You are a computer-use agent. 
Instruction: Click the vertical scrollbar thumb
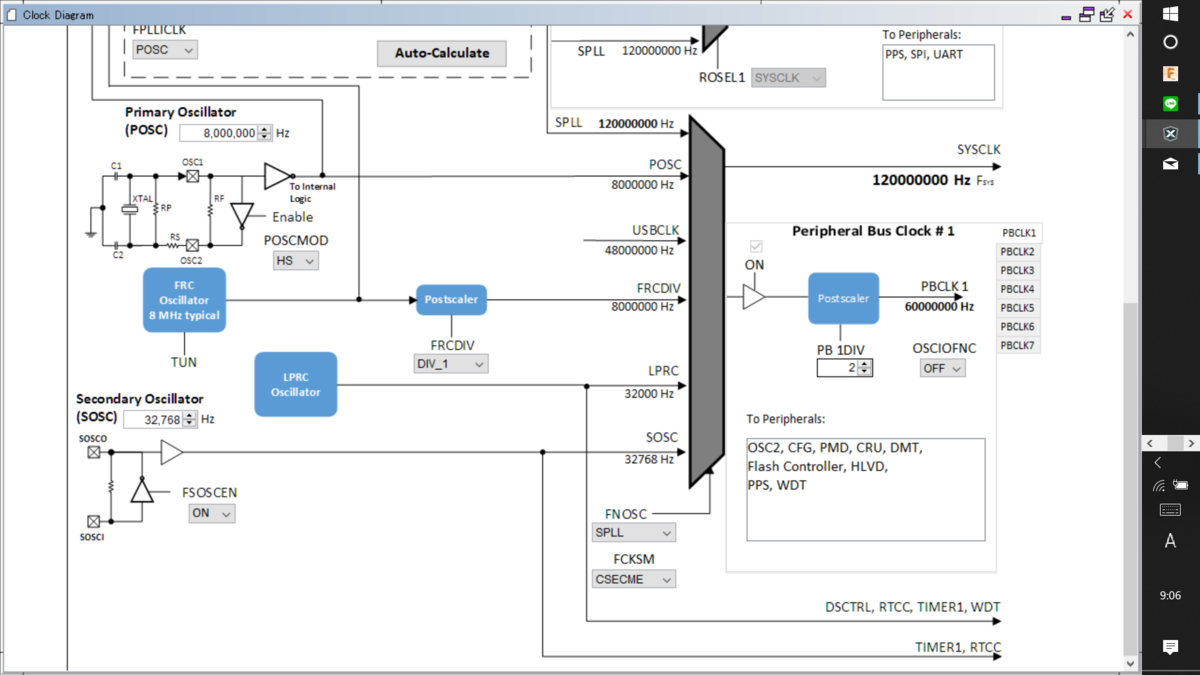(x=1131, y=478)
